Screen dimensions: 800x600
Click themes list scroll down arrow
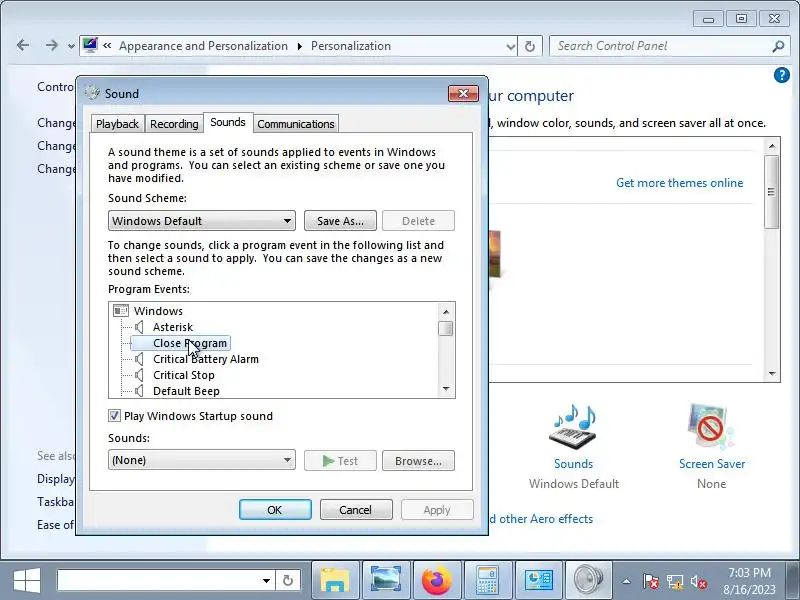(x=772, y=373)
